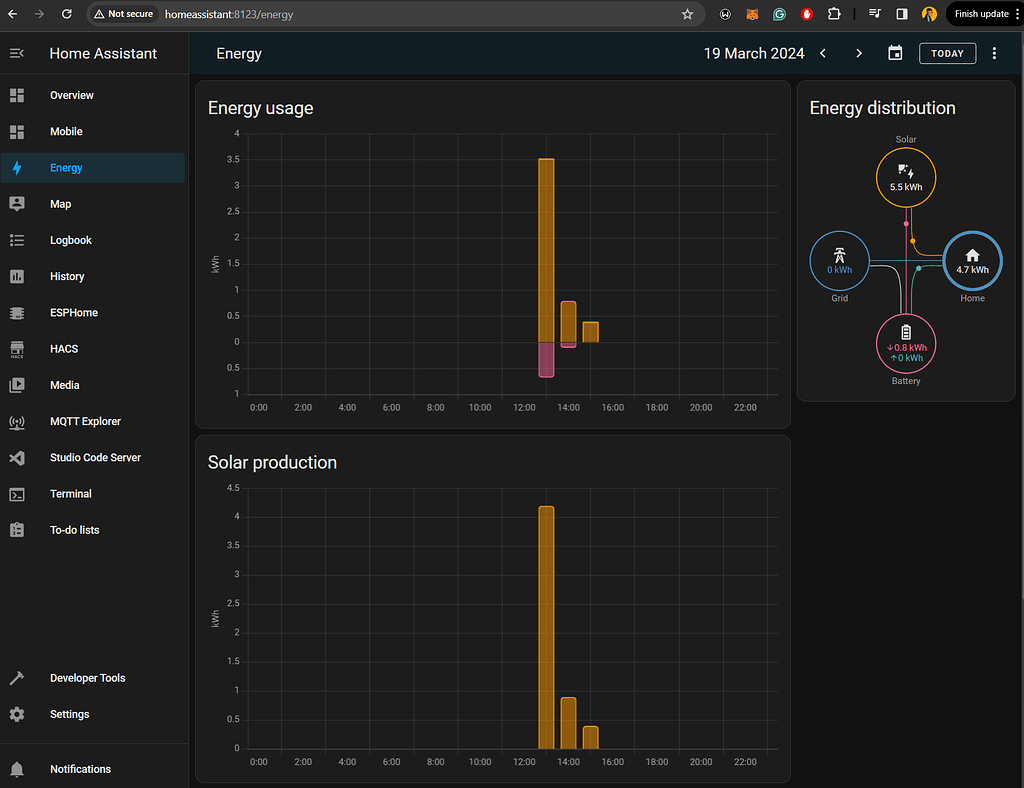Open the Developer Tools hammer icon
The height and width of the screenshot is (788, 1024).
(17, 678)
